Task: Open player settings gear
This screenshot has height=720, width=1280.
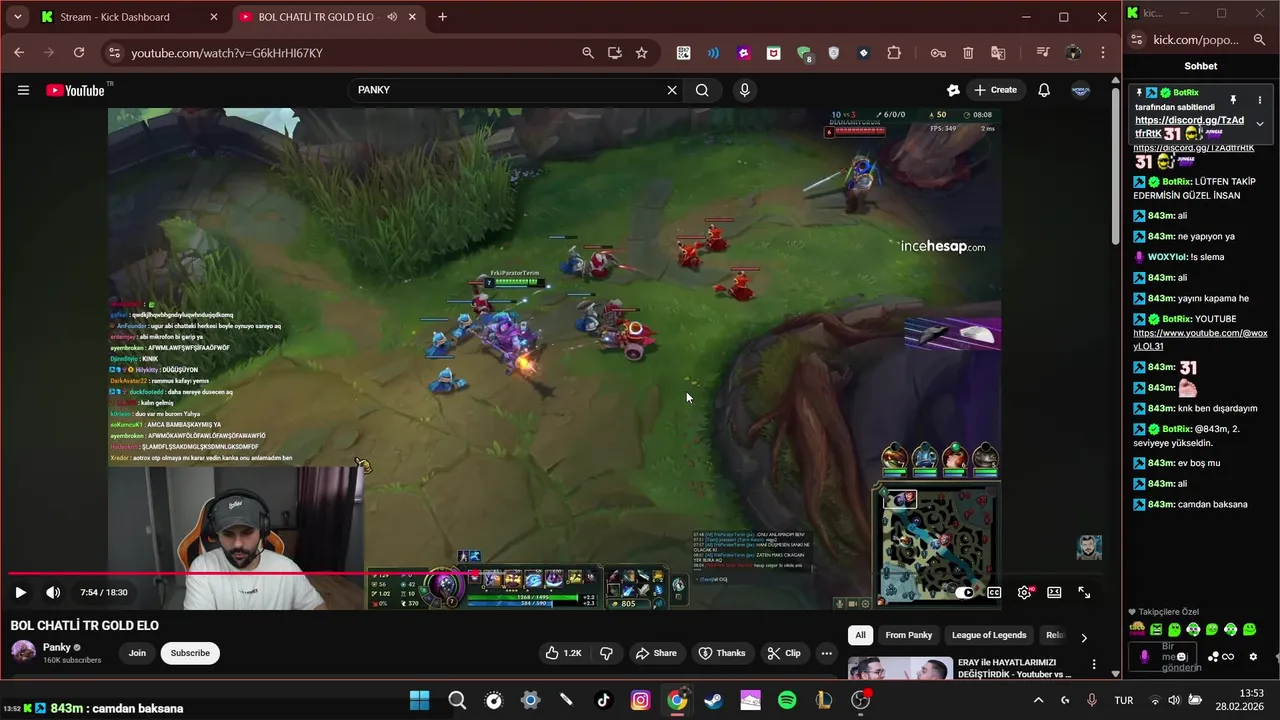Action: pos(1024,592)
